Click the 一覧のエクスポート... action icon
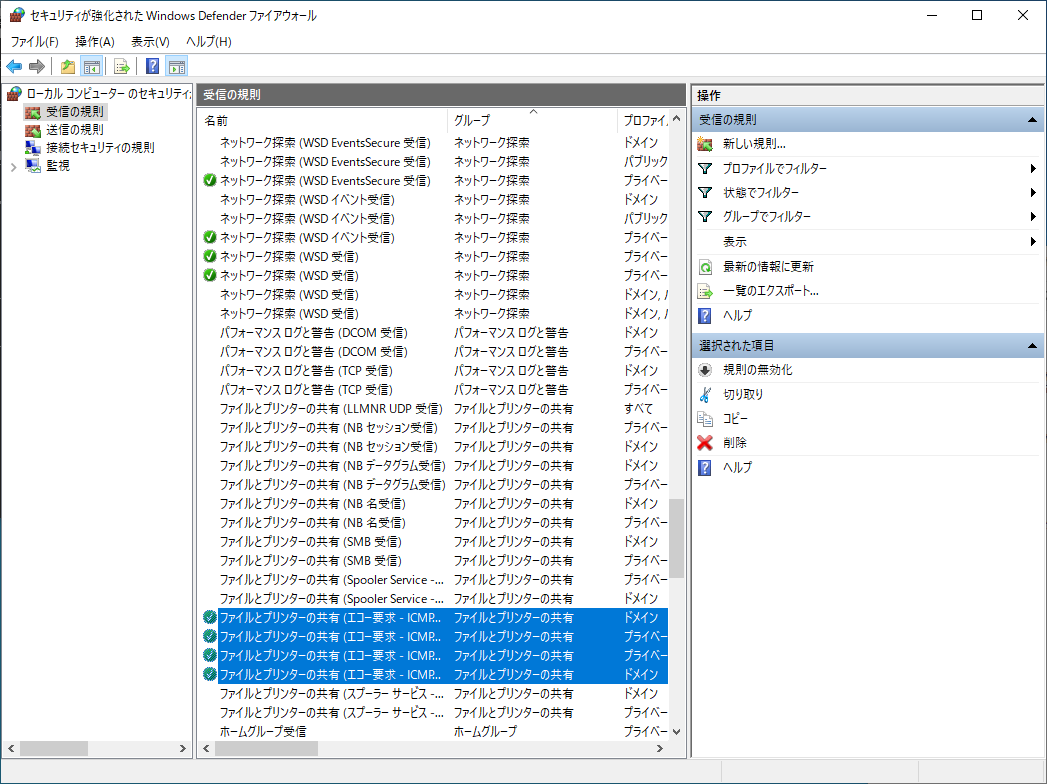The height and width of the screenshot is (784, 1047). tap(704, 291)
